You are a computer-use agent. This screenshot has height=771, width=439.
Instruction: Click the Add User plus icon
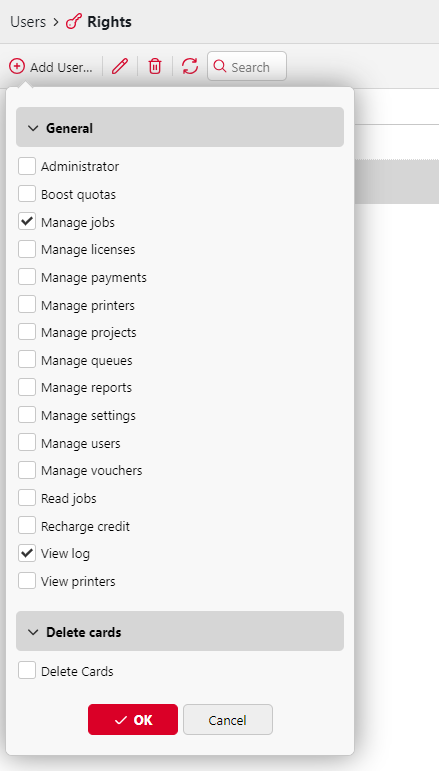point(17,66)
